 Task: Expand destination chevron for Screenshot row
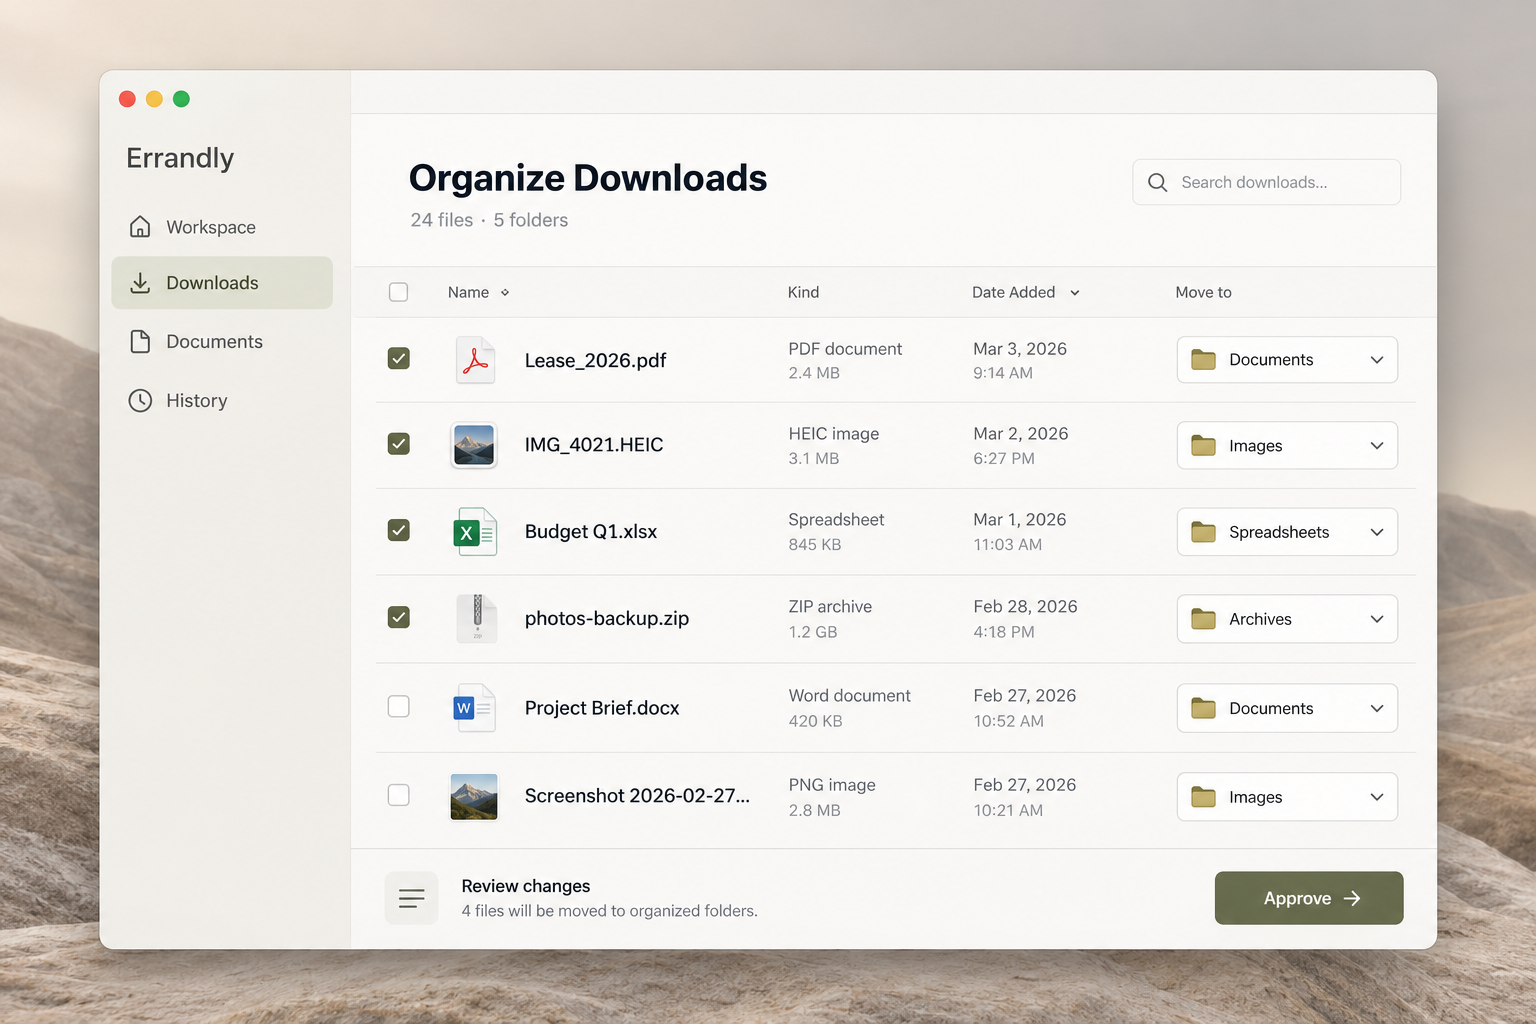pos(1377,797)
